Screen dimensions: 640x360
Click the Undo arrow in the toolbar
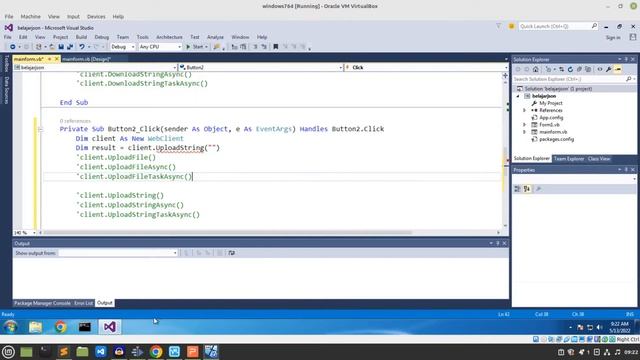[x=82, y=47]
